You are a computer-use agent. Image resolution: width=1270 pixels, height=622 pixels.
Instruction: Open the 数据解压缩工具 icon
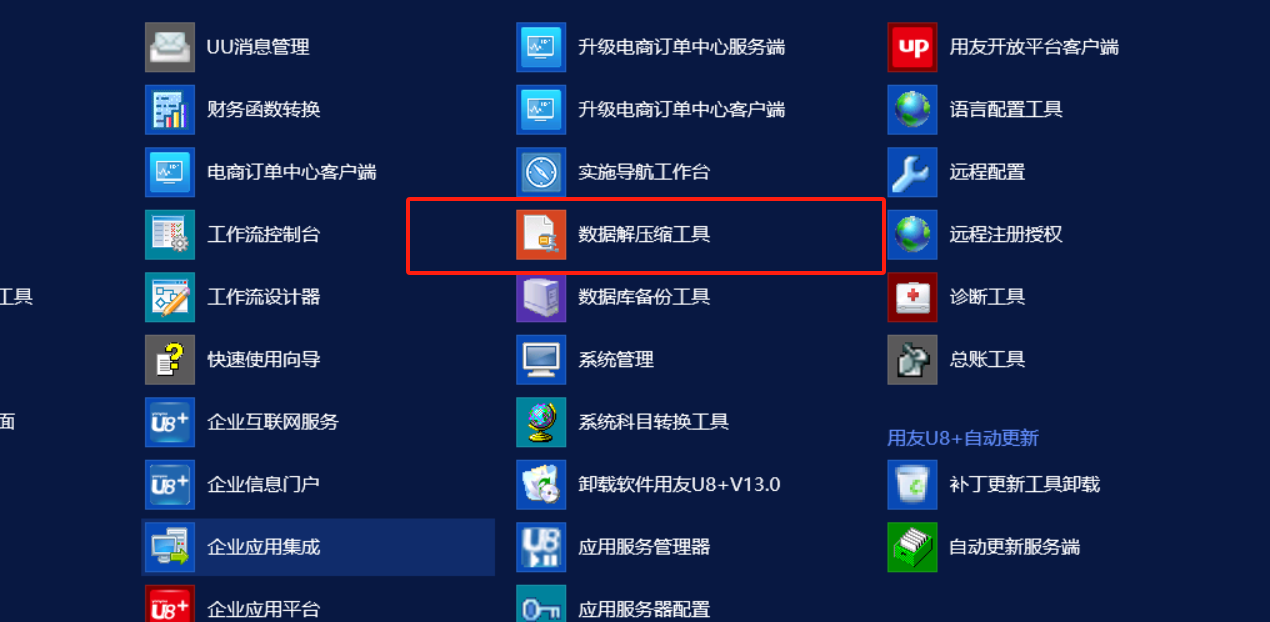coord(541,235)
